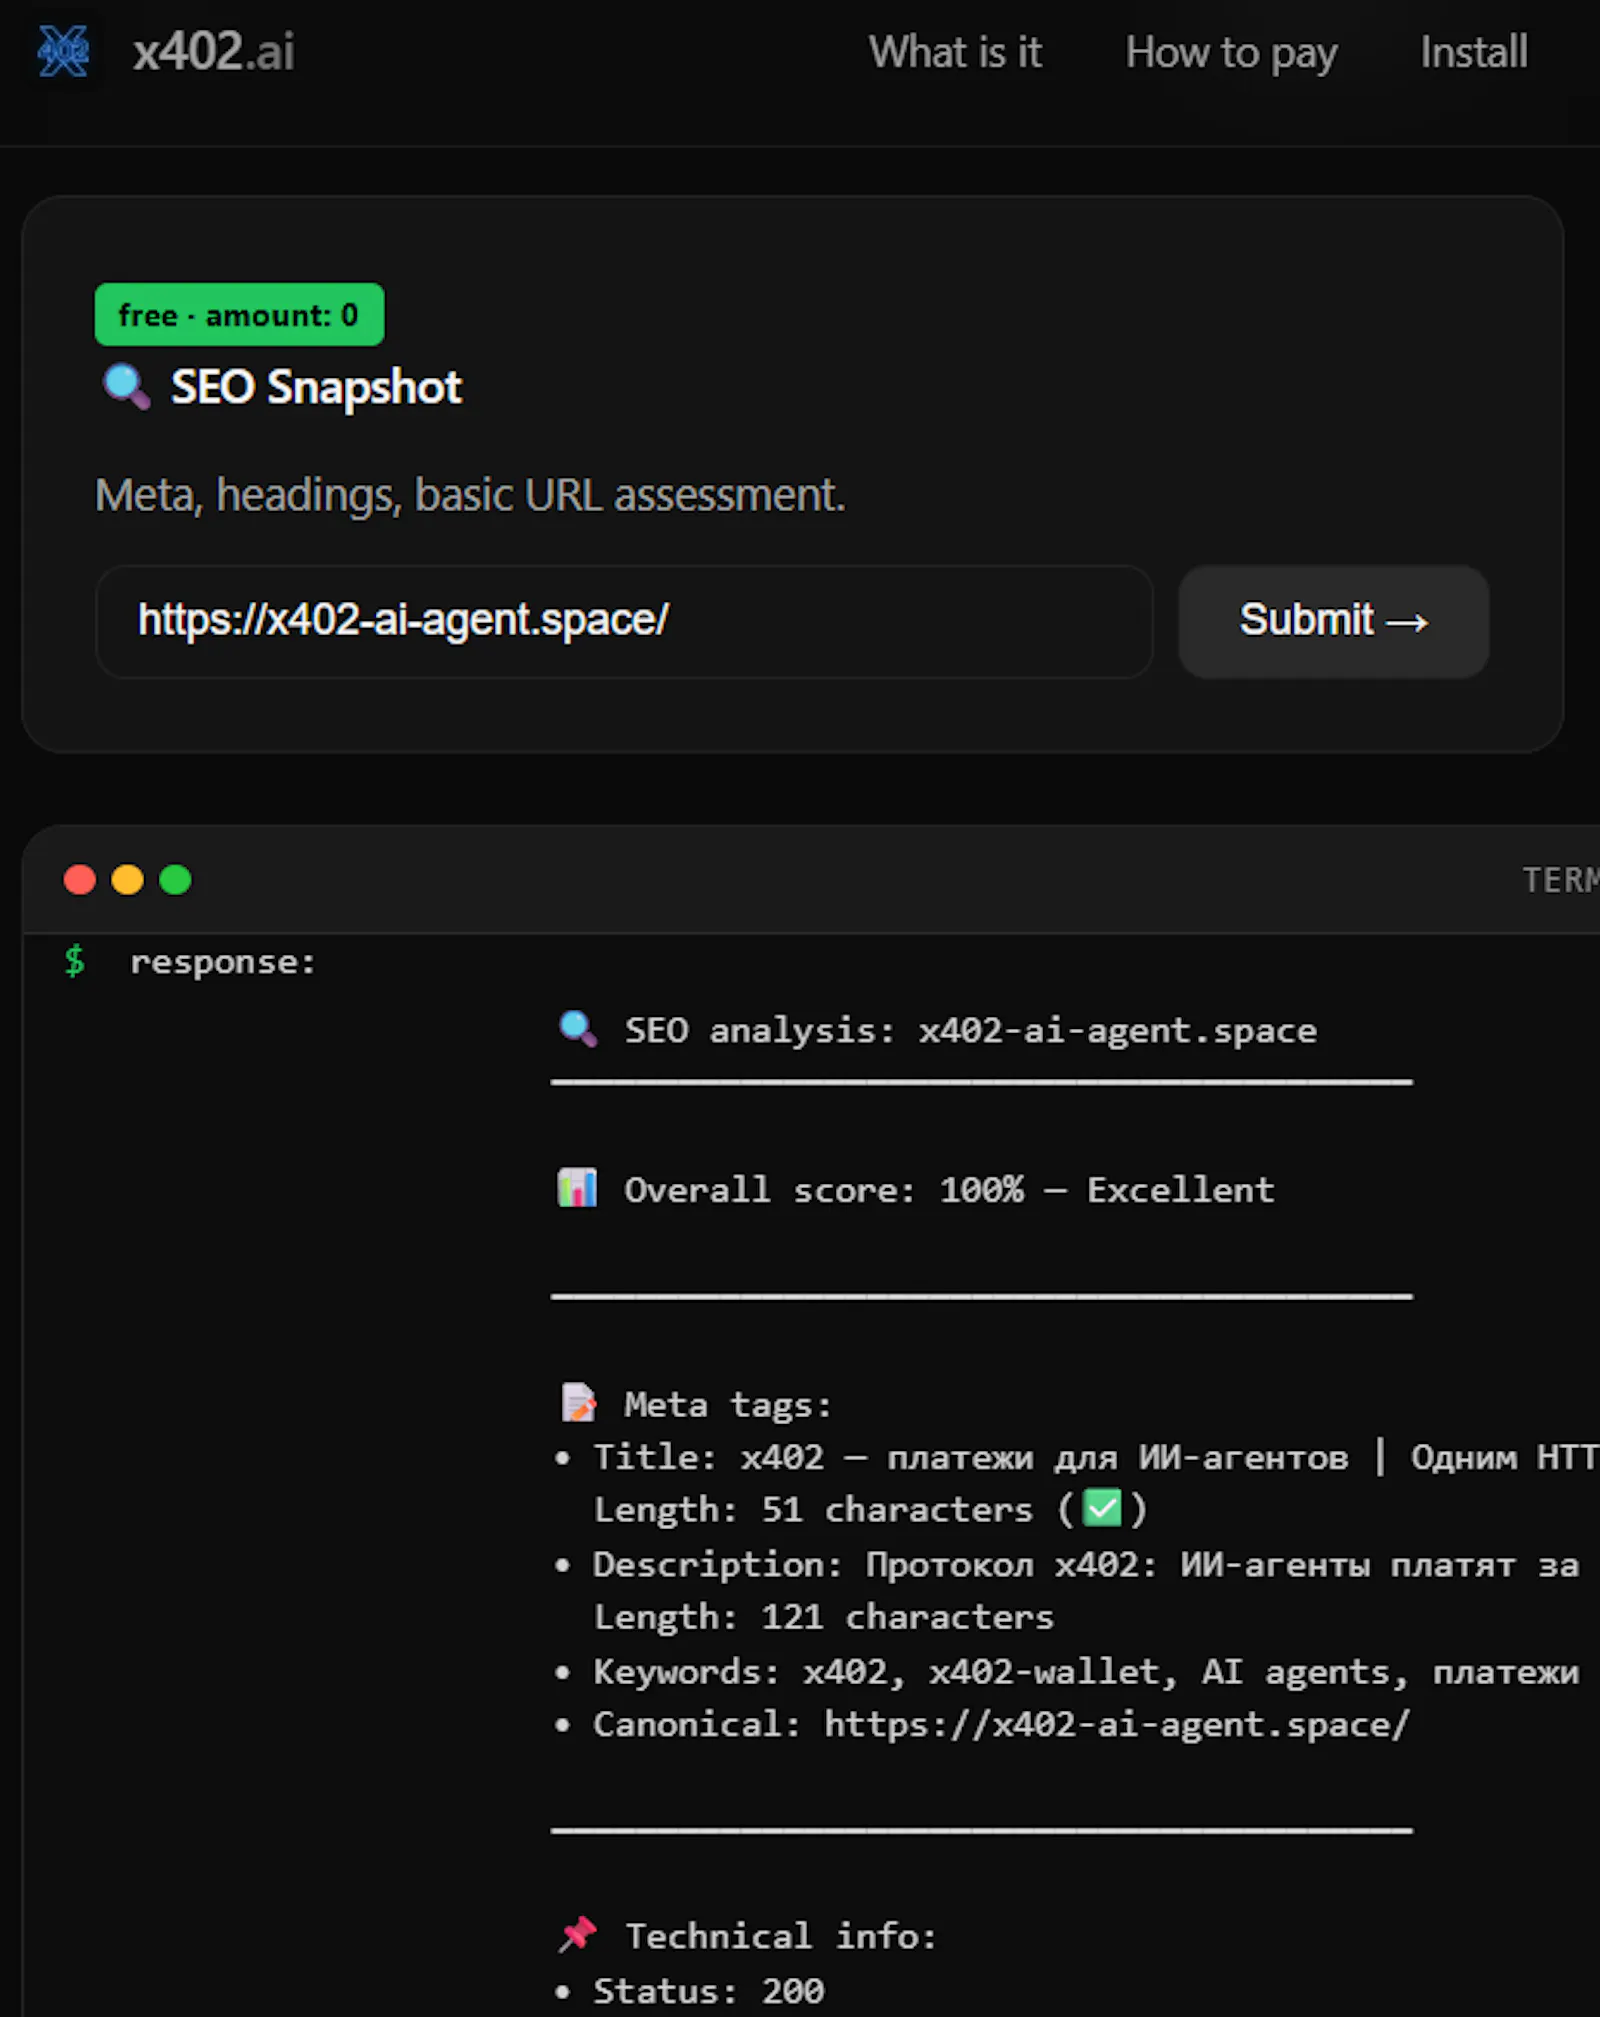Select the response: text
This screenshot has width=1600, height=2017.
(x=223, y=963)
